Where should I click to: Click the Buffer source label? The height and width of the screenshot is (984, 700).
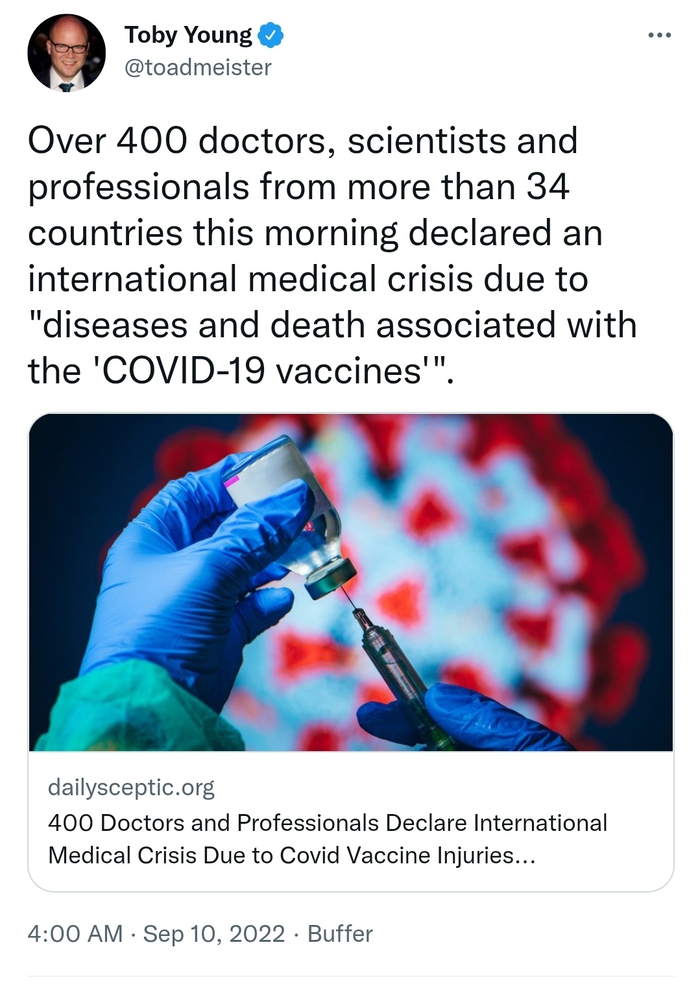[340, 934]
